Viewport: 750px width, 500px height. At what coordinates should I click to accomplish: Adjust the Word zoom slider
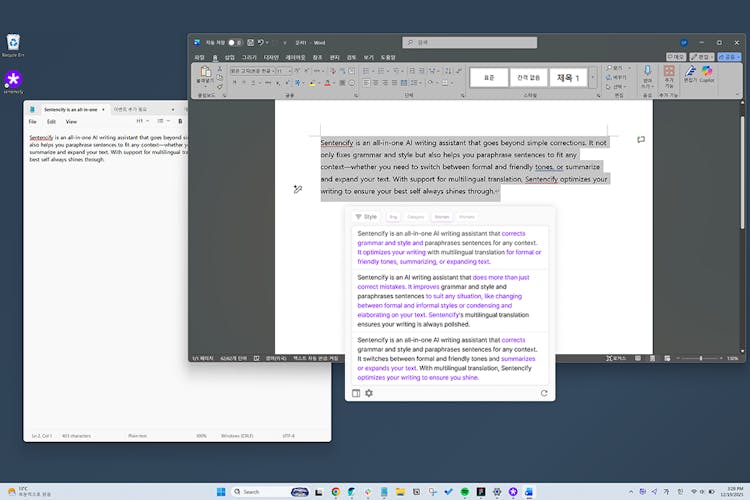(700, 357)
